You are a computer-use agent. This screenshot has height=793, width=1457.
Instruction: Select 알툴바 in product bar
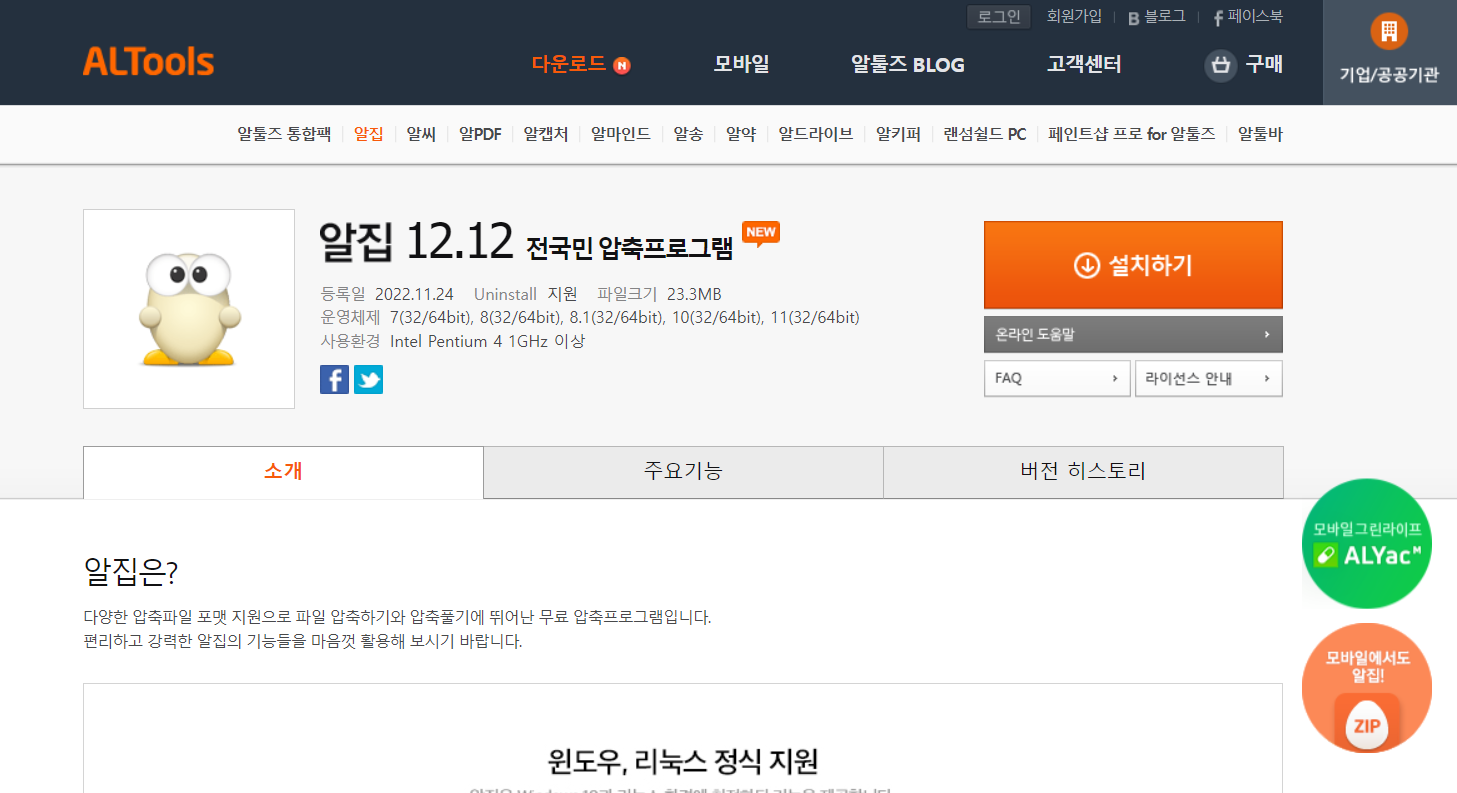(x=1260, y=134)
